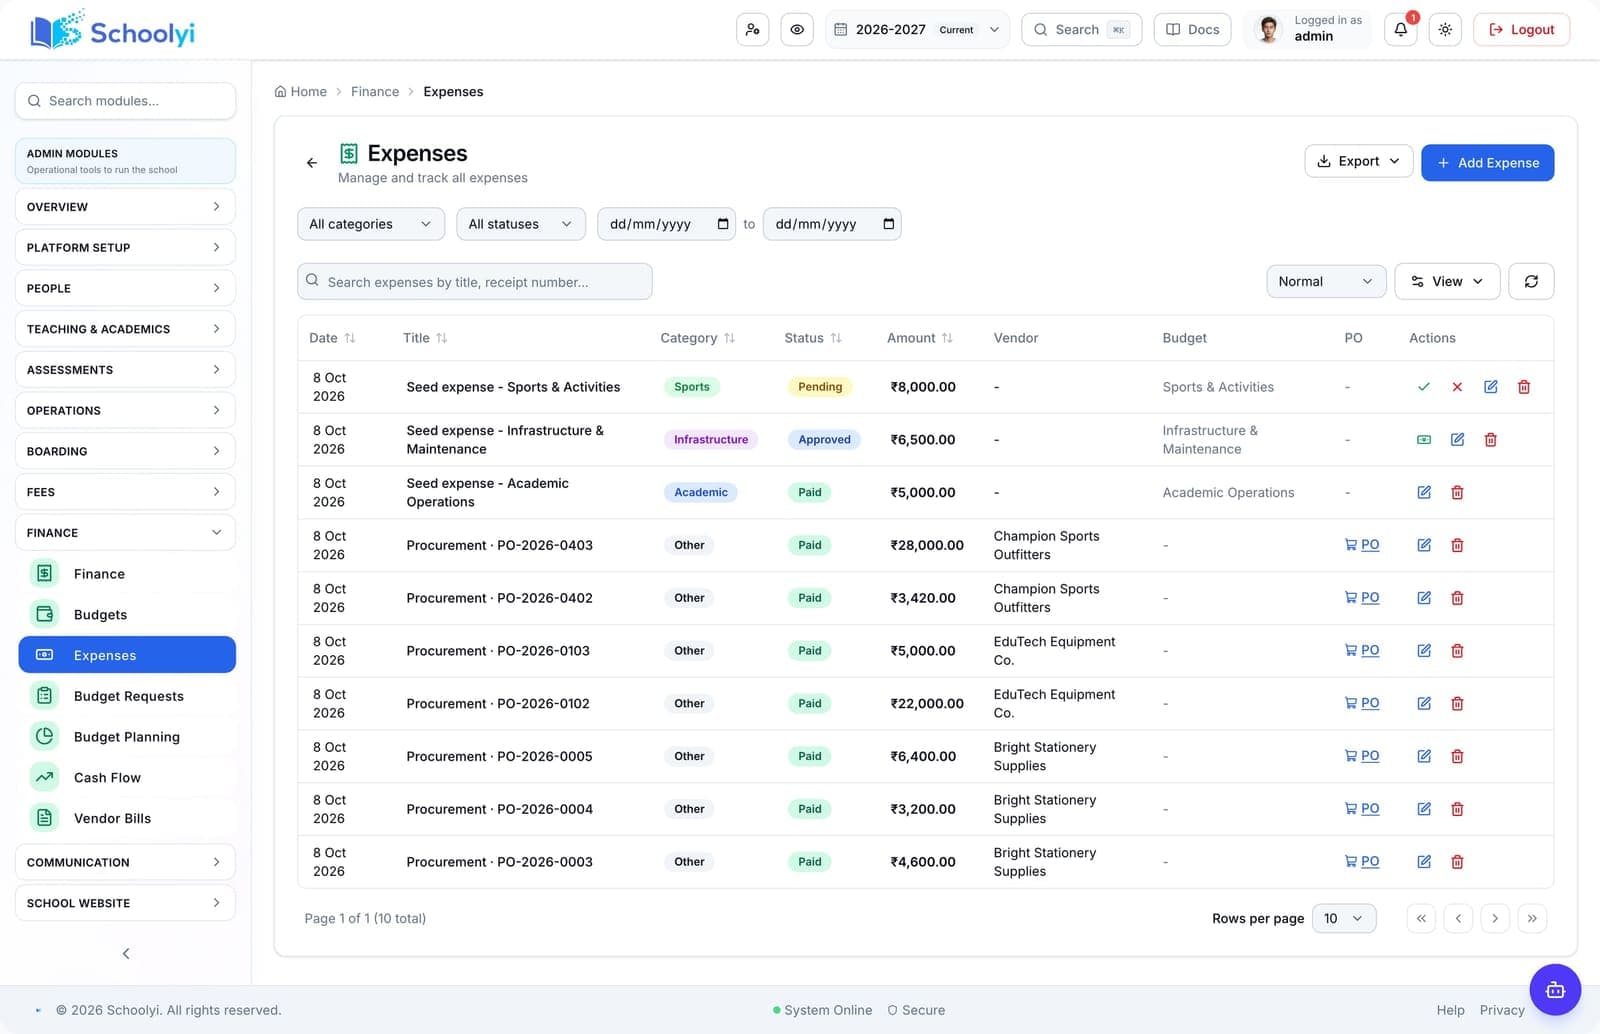Open the notifications bell
This screenshot has height=1034, width=1600.
1400,30
